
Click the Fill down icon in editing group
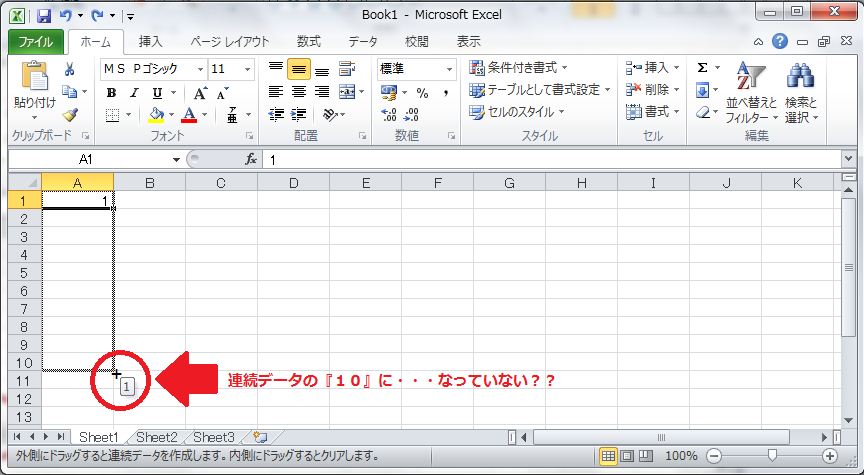(x=702, y=90)
